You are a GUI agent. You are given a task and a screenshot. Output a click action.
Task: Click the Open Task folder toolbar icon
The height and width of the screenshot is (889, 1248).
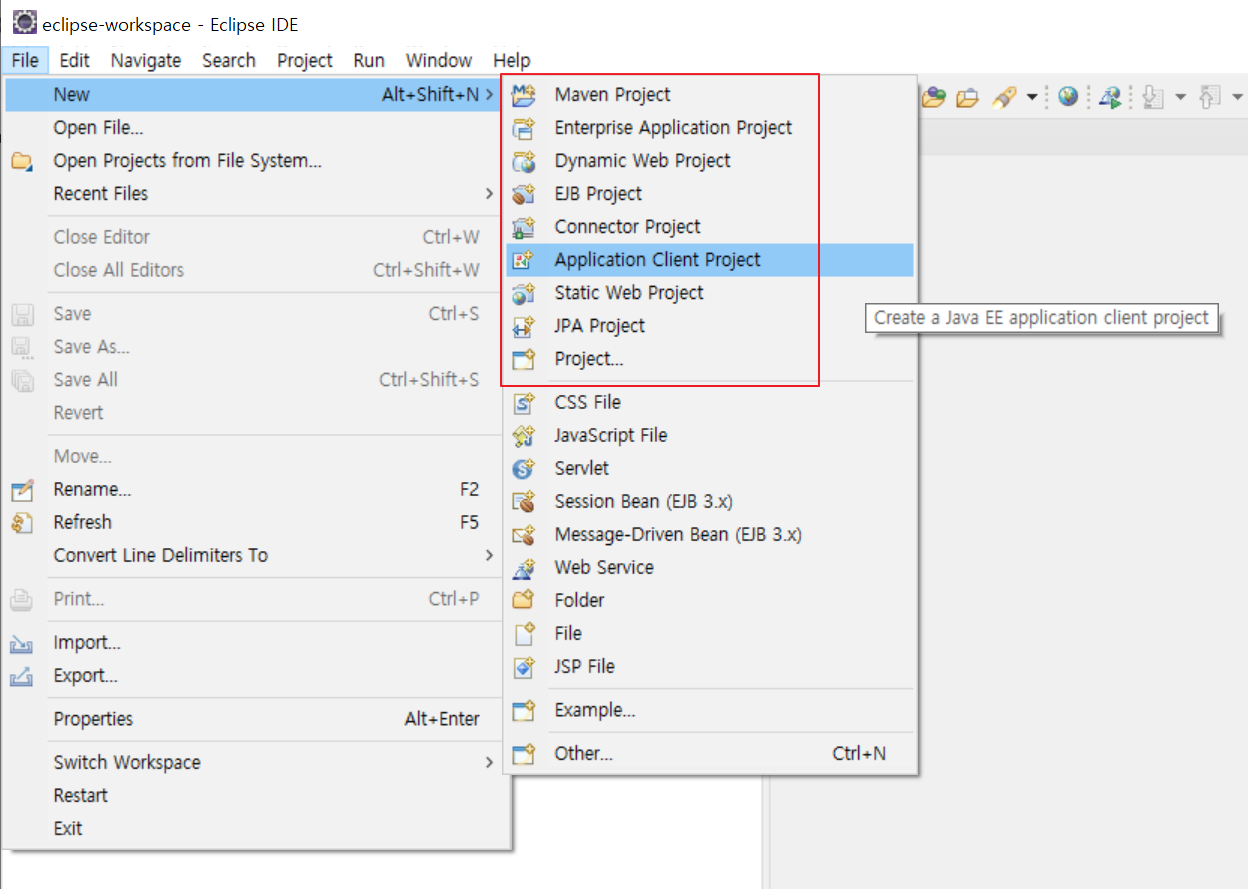pyautogui.click(x=967, y=97)
